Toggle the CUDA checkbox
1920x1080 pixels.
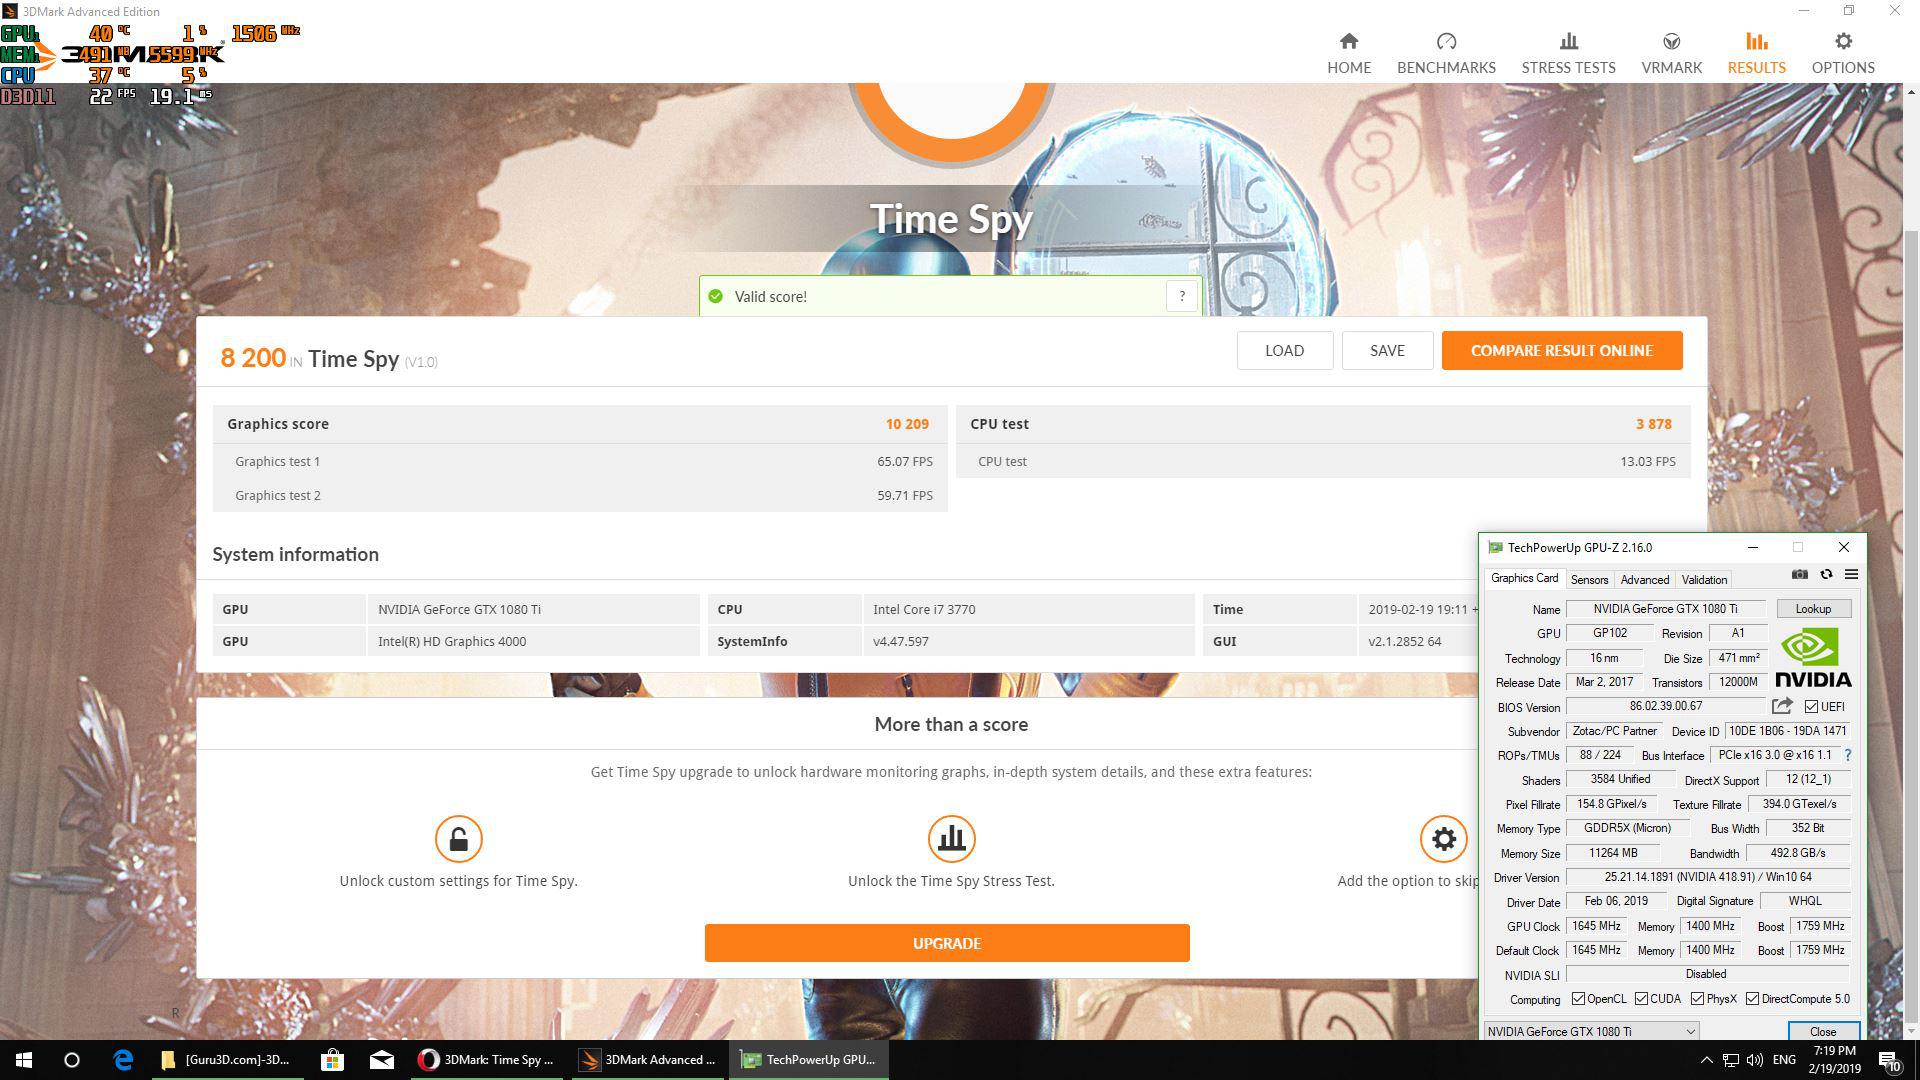tap(1641, 999)
